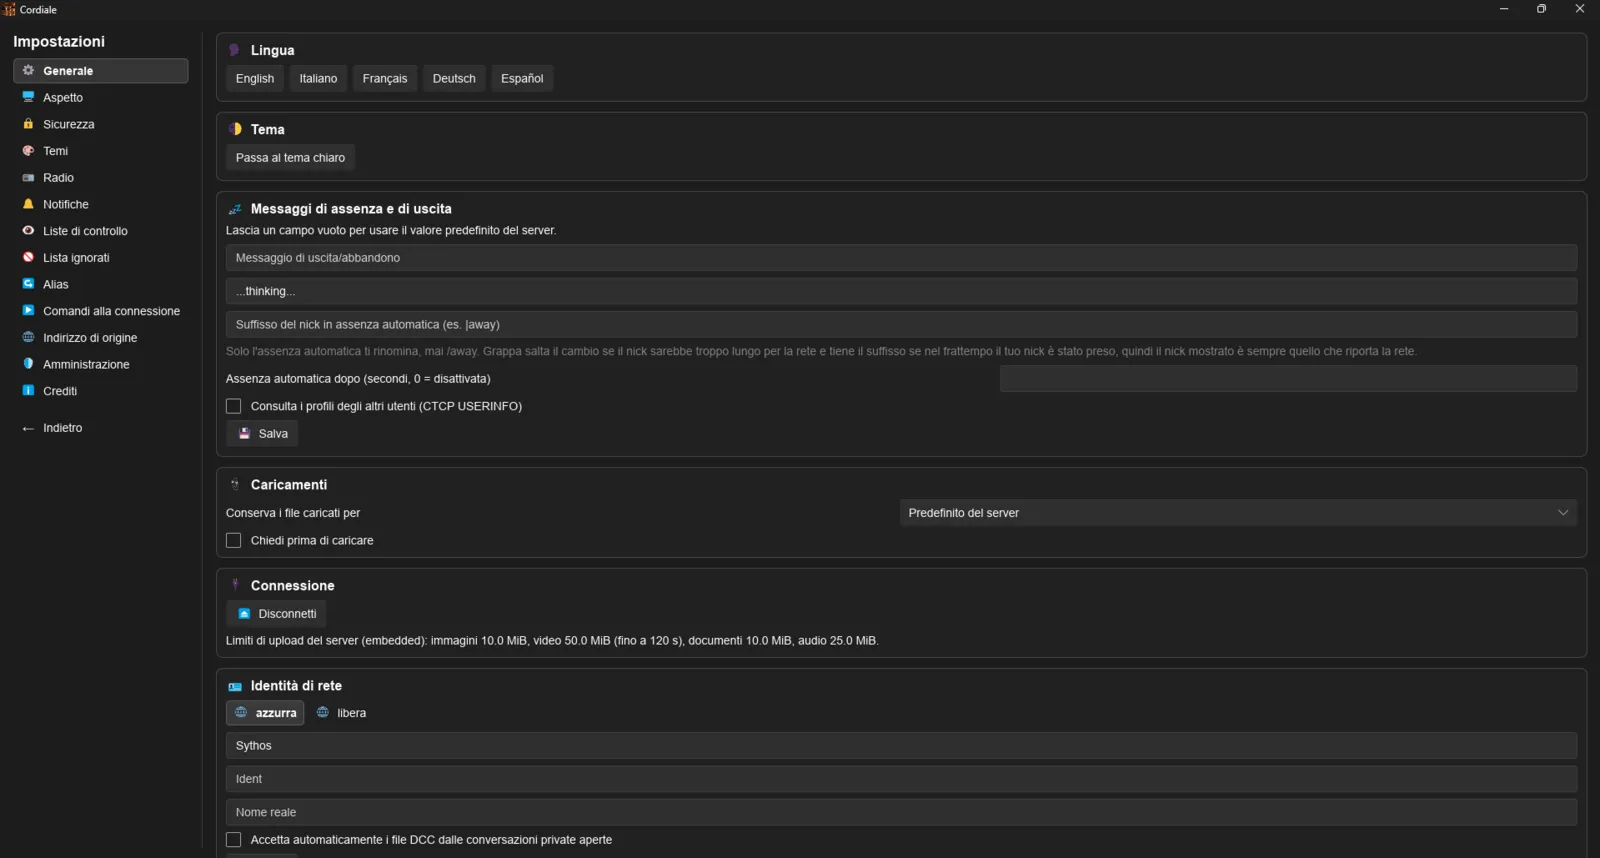Click the palette icon beside Temi
Image resolution: width=1600 pixels, height=858 pixels.
(28, 151)
